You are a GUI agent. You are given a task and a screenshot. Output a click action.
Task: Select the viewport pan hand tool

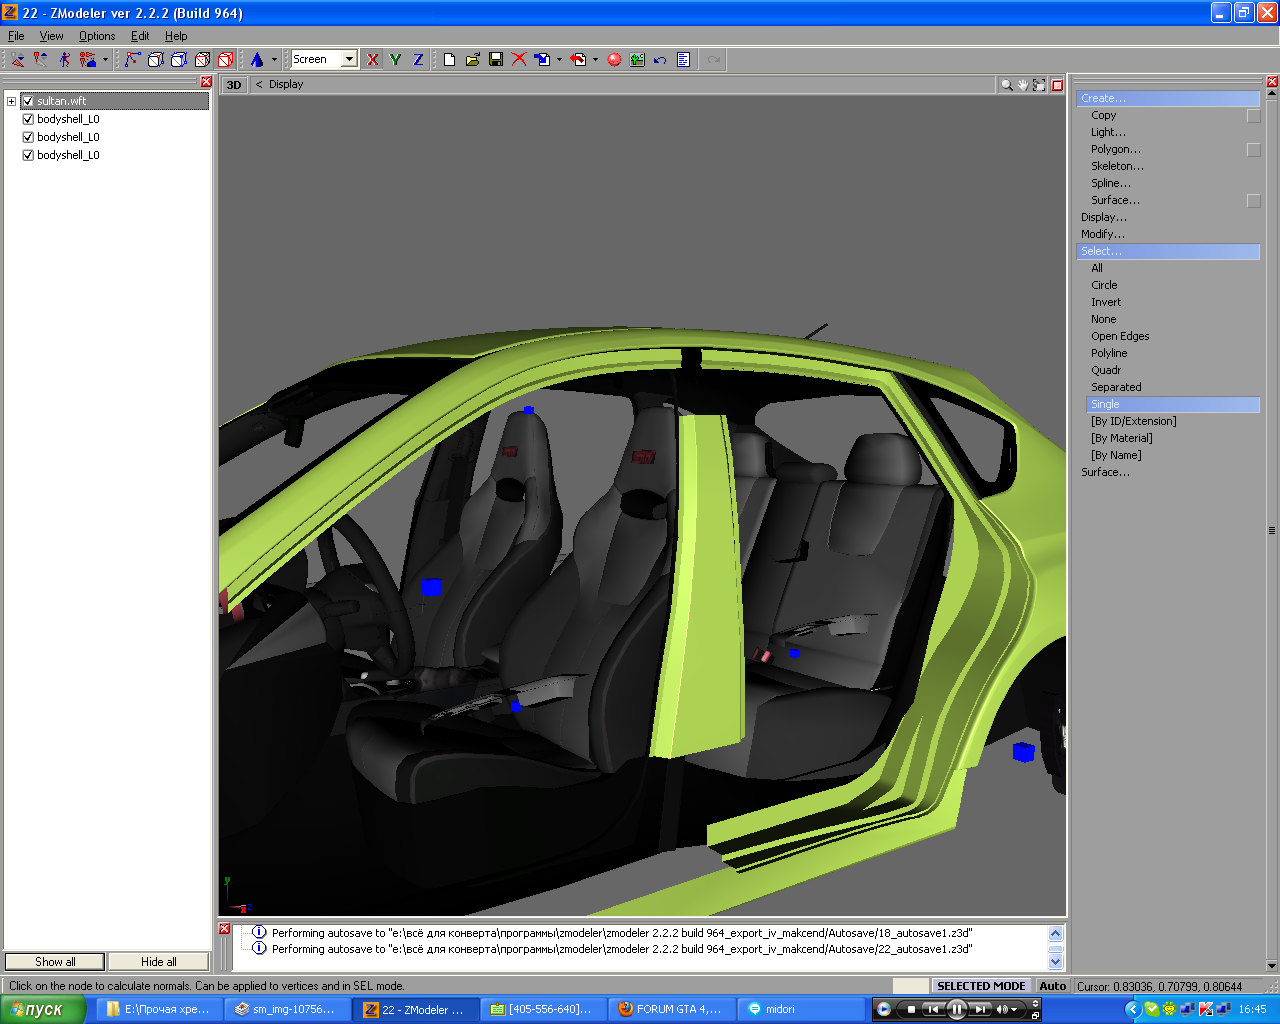tap(1023, 85)
